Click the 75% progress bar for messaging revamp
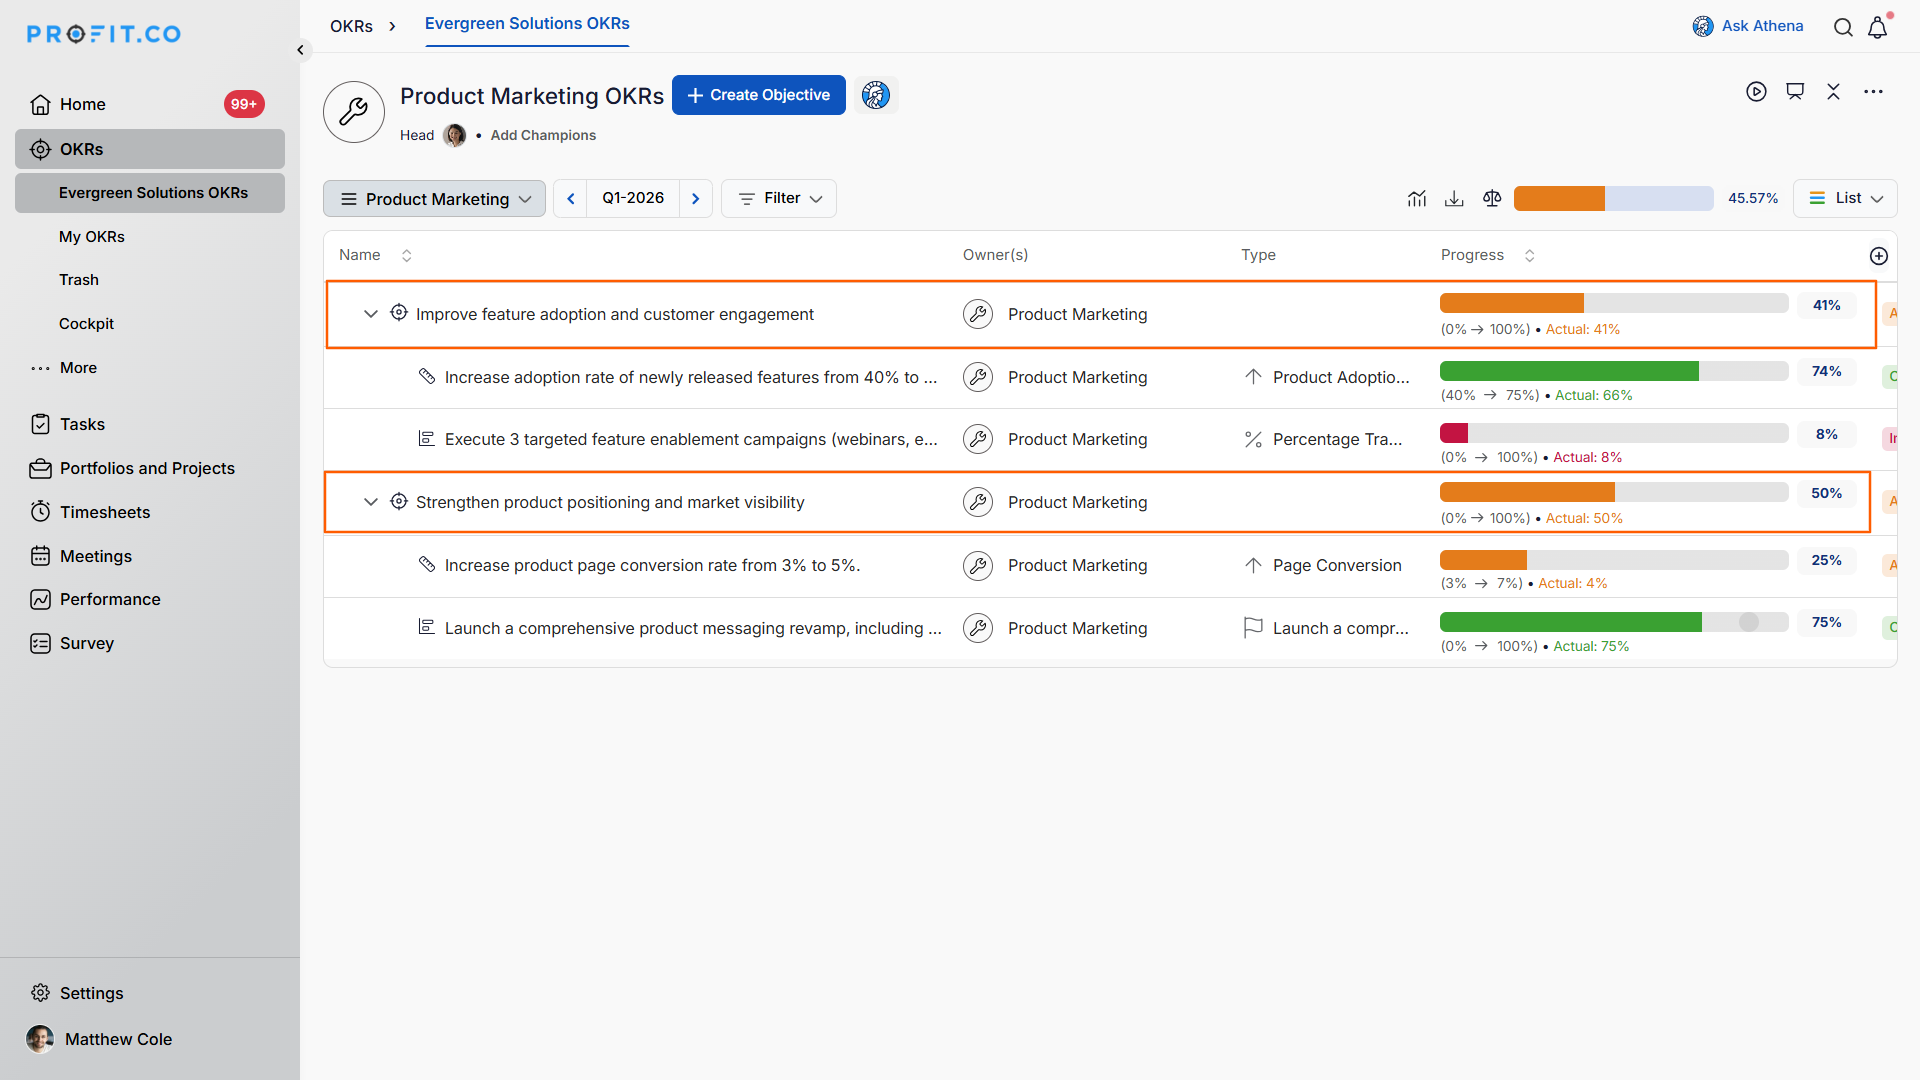The image size is (1920, 1080). [1614, 622]
